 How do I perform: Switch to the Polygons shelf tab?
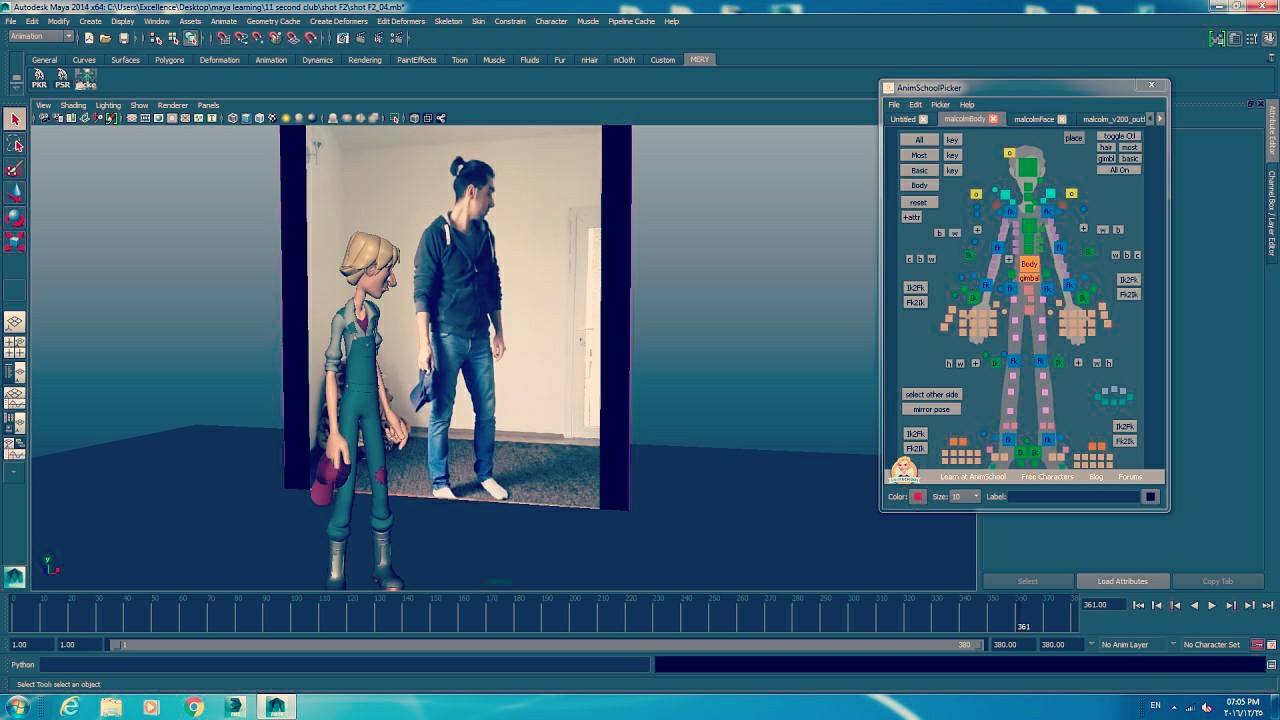[169, 60]
